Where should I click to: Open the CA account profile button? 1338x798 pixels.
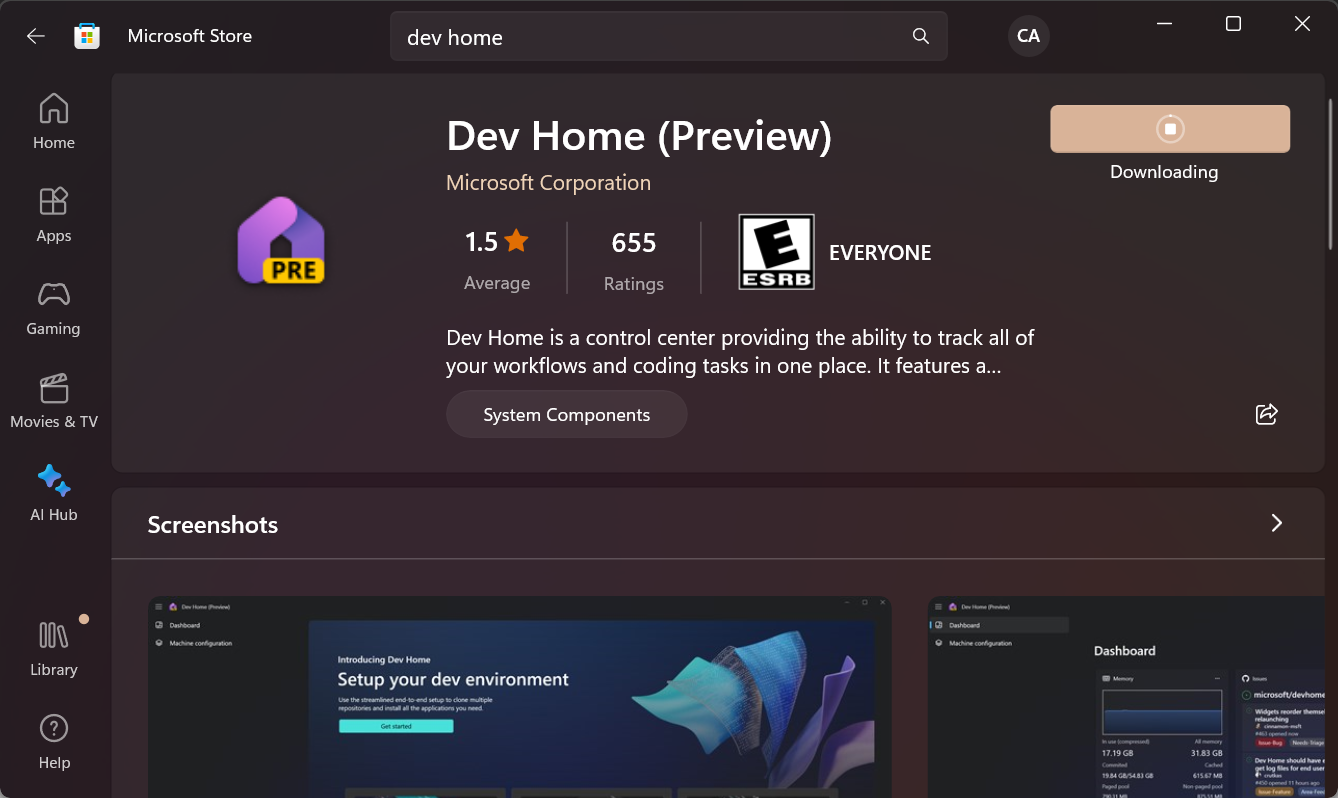pos(1028,36)
